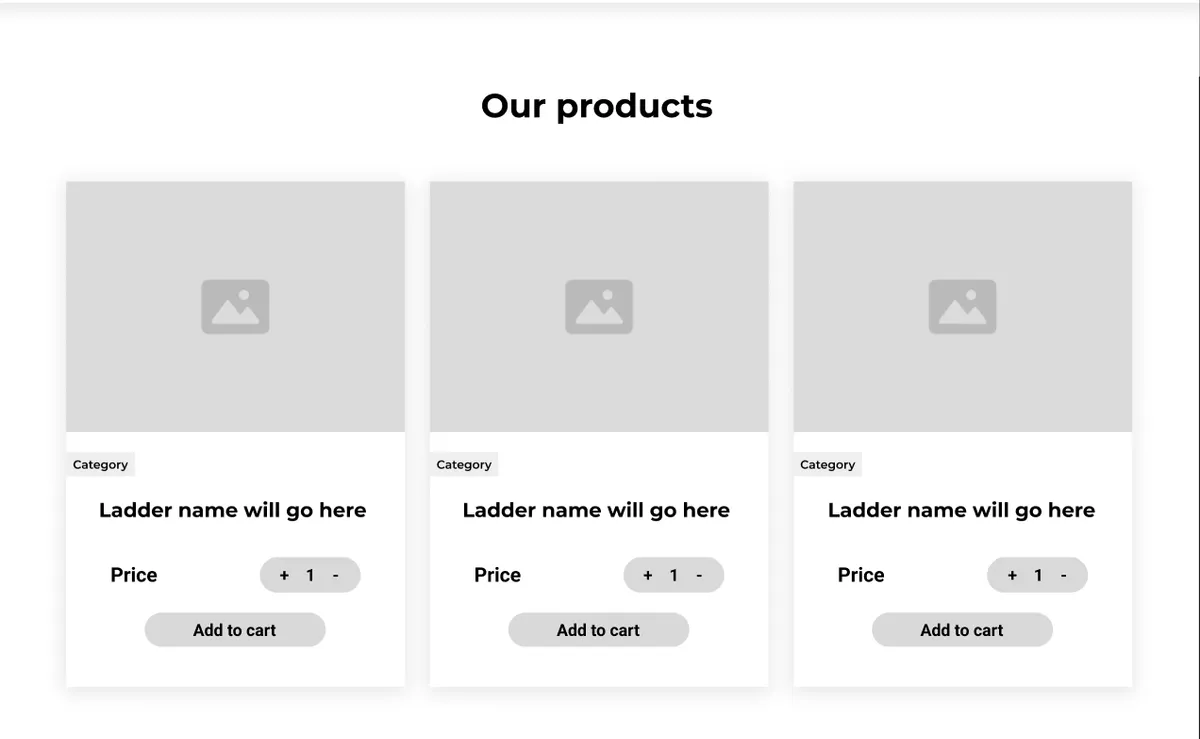Increase quantity with plus in first card

click(284, 575)
